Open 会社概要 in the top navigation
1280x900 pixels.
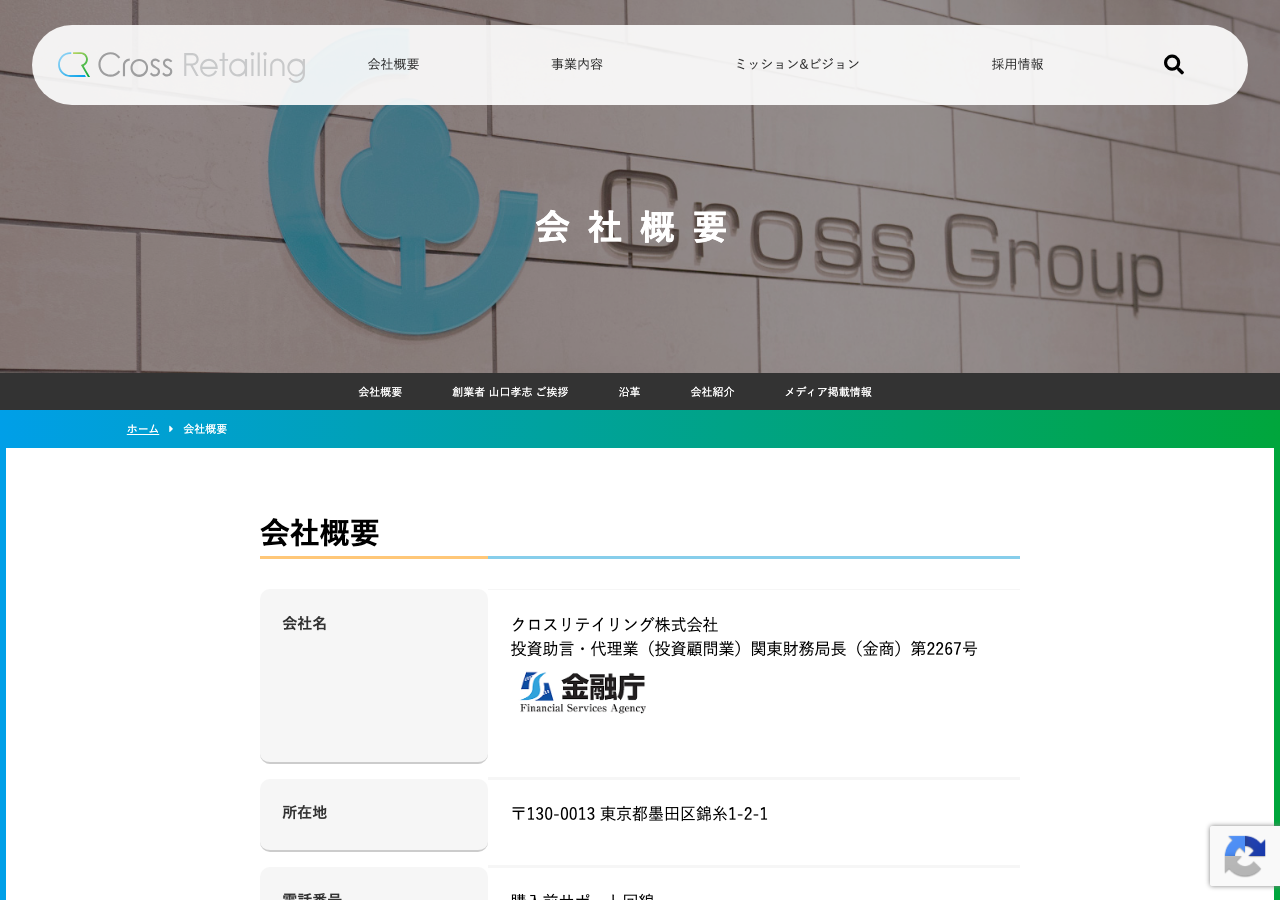tap(393, 64)
